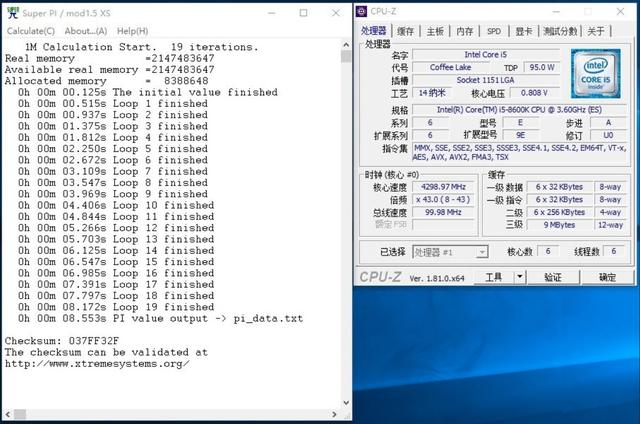Screen dimensions: 640x424
Task: Click the i5-8600K CPU specification field
Action: click(519, 110)
